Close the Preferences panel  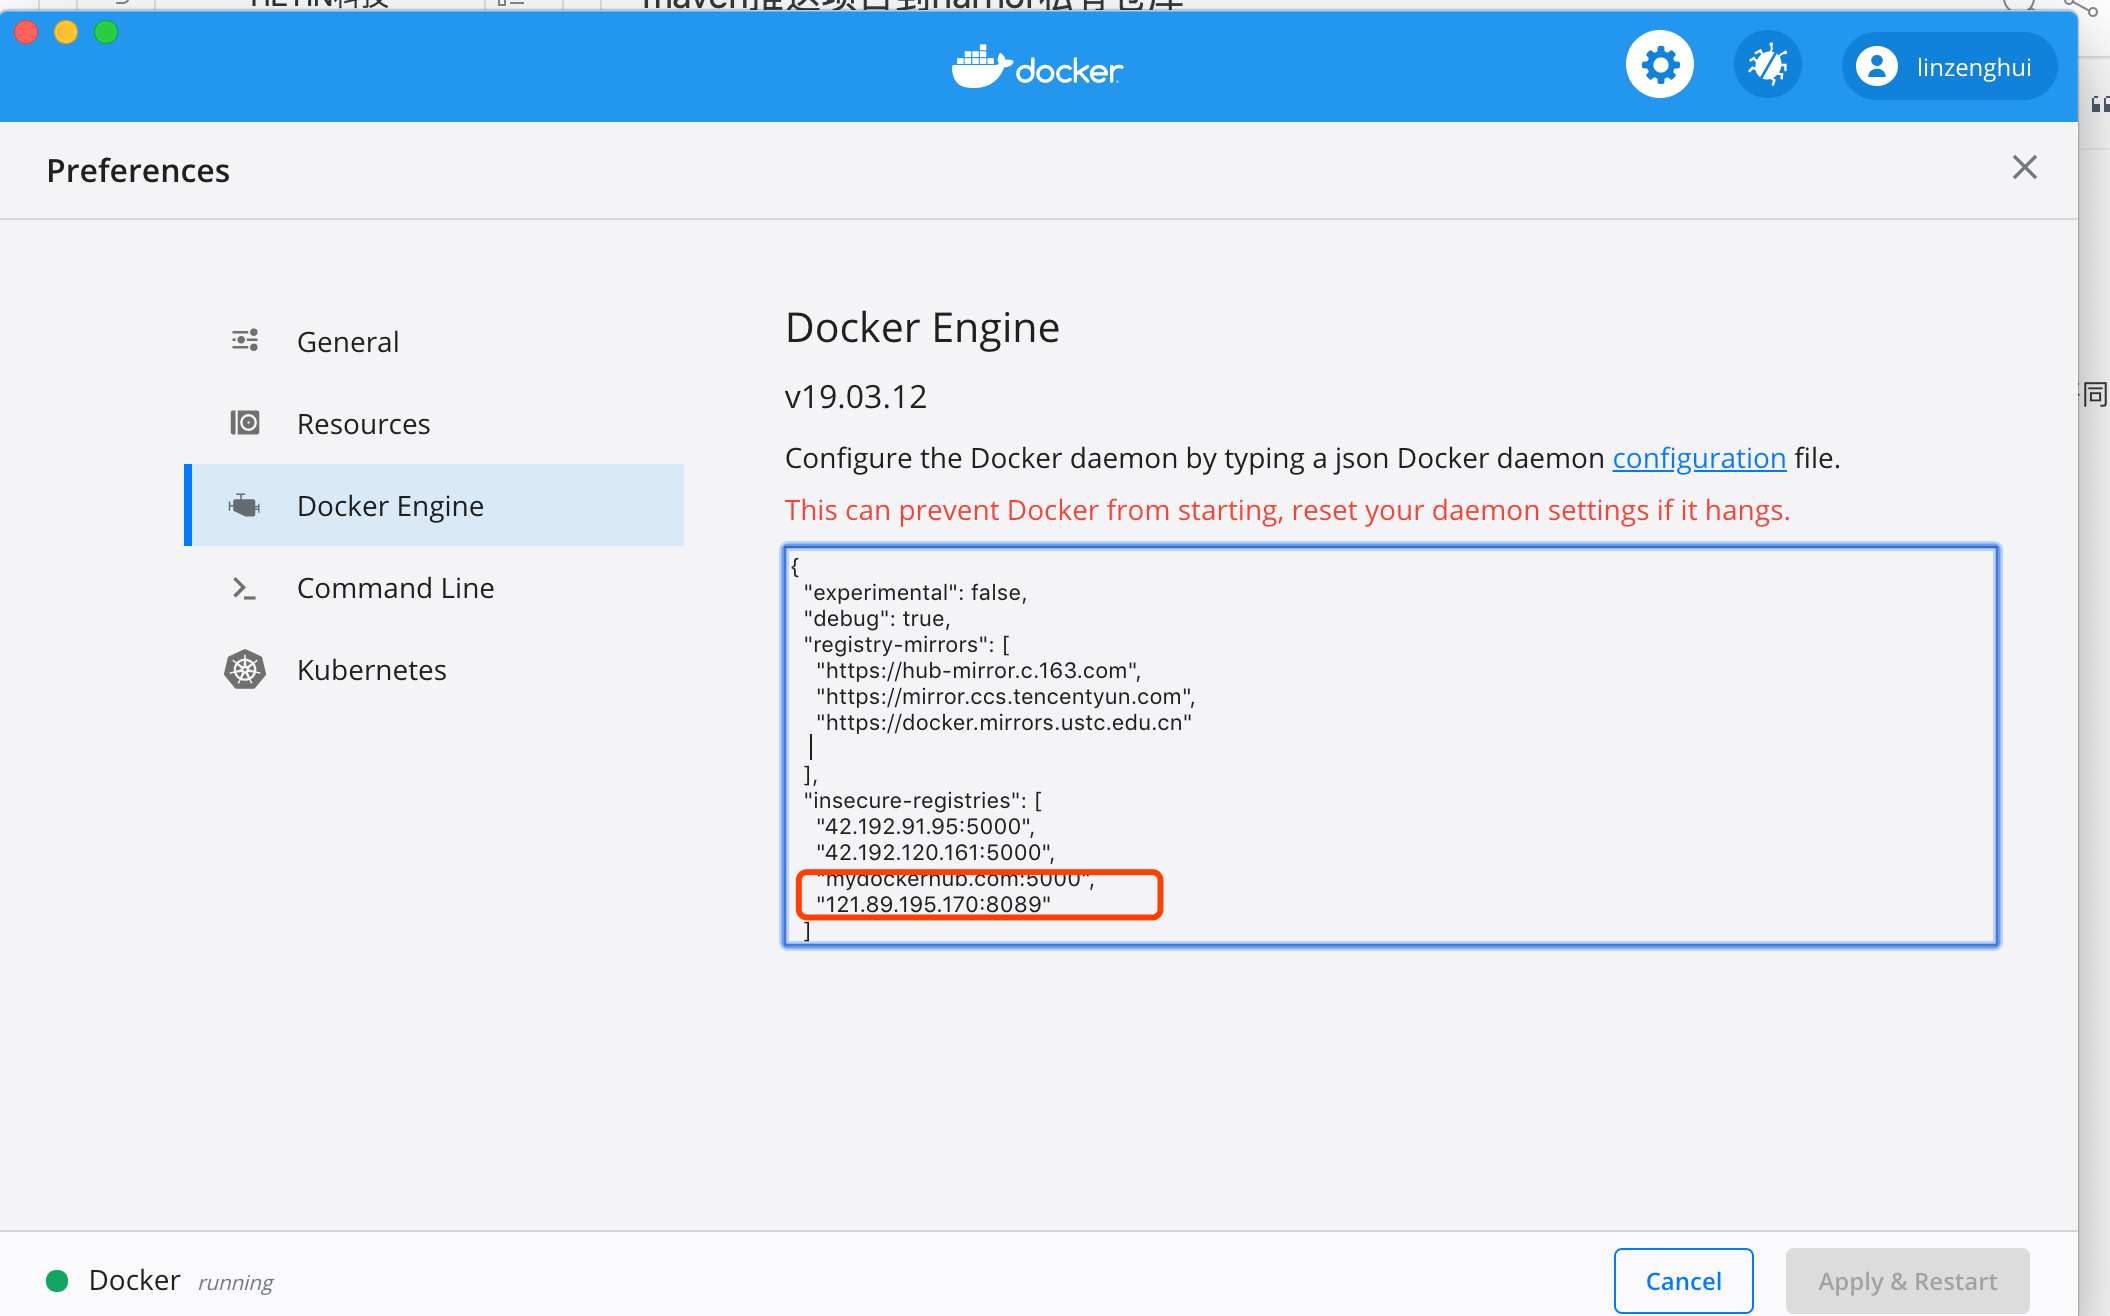click(2024, 167)
